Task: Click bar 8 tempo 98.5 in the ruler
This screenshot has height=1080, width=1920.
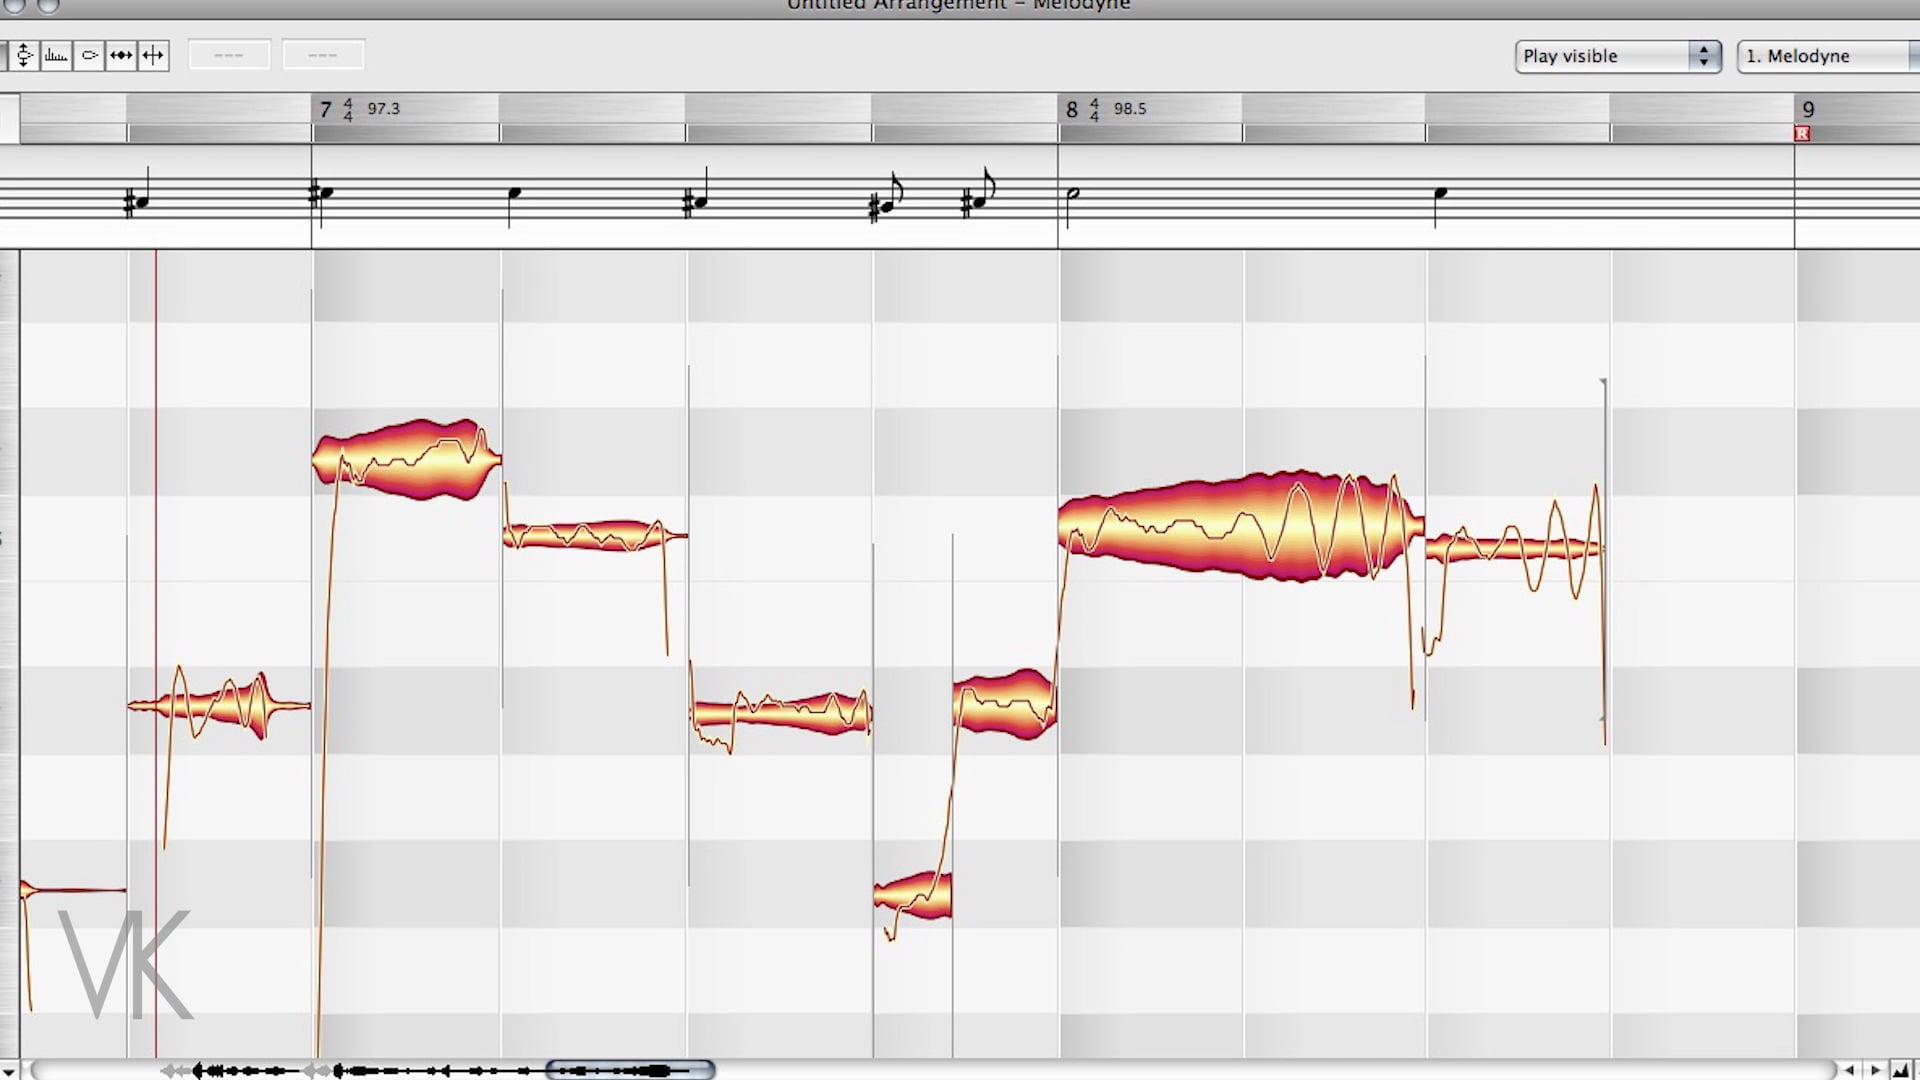Action: [x=1129, y=109]
